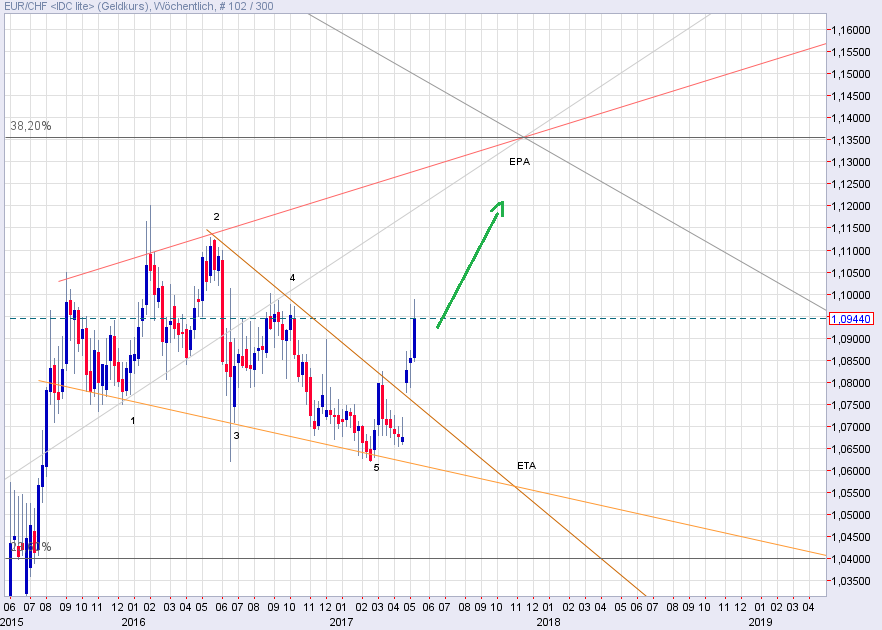
Task: Click the 1,09000 price axis label
Action: [850, 339]
